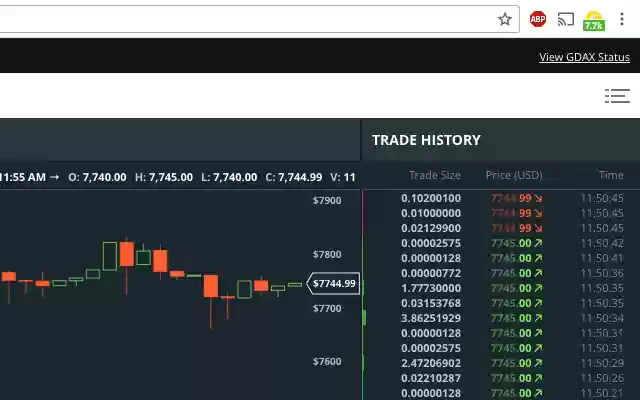This screenshot has width=640, height=400.
Task: Click the 11:50:34 trade time
Action: pos(602,318)
